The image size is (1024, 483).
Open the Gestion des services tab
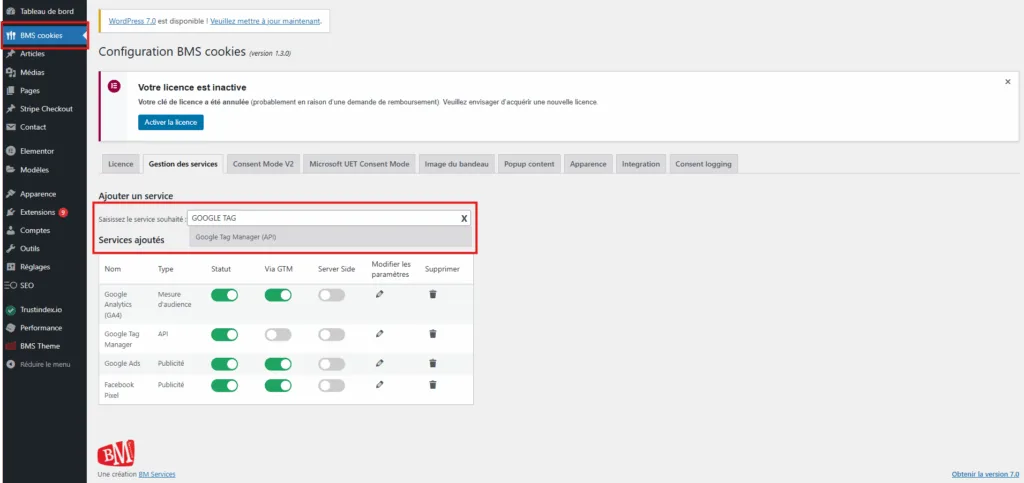click(183, 164)
